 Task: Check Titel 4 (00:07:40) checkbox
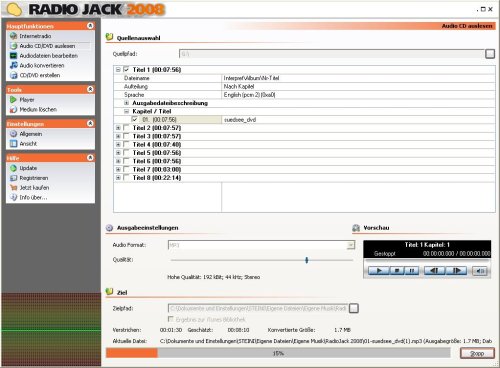126,144
